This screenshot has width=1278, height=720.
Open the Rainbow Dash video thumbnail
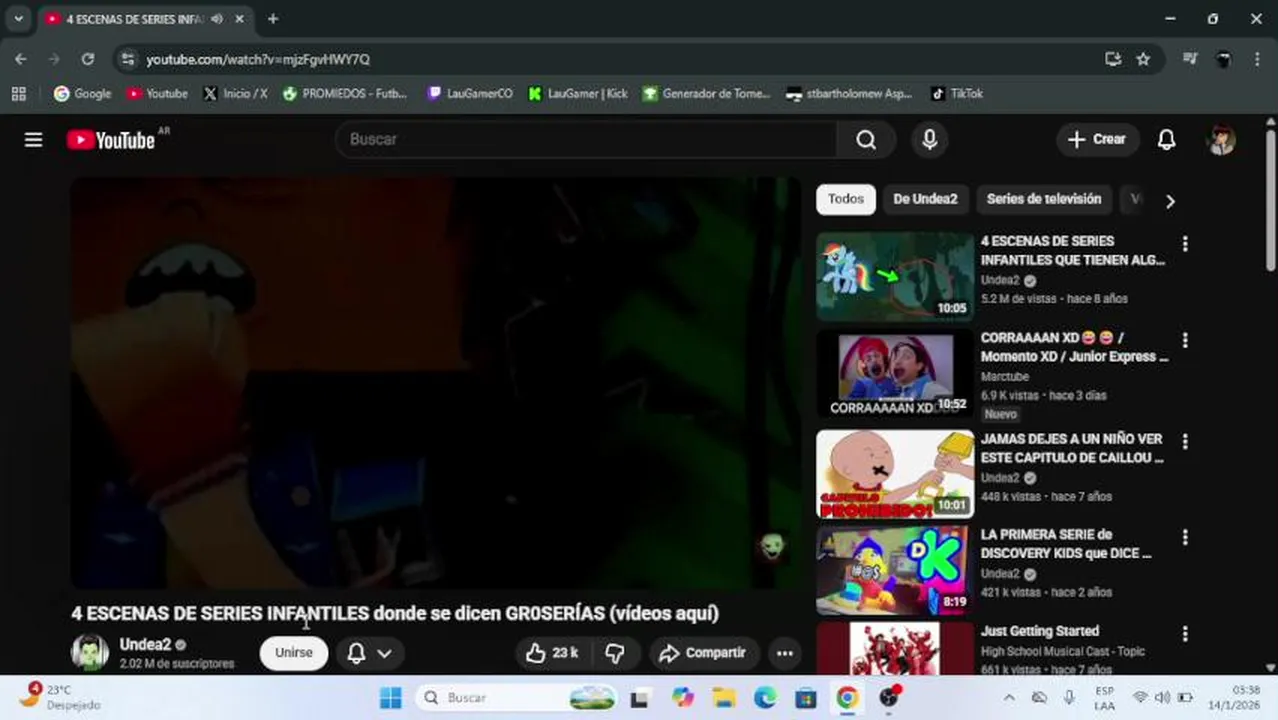pyautogui.click(x=895, y=277)
